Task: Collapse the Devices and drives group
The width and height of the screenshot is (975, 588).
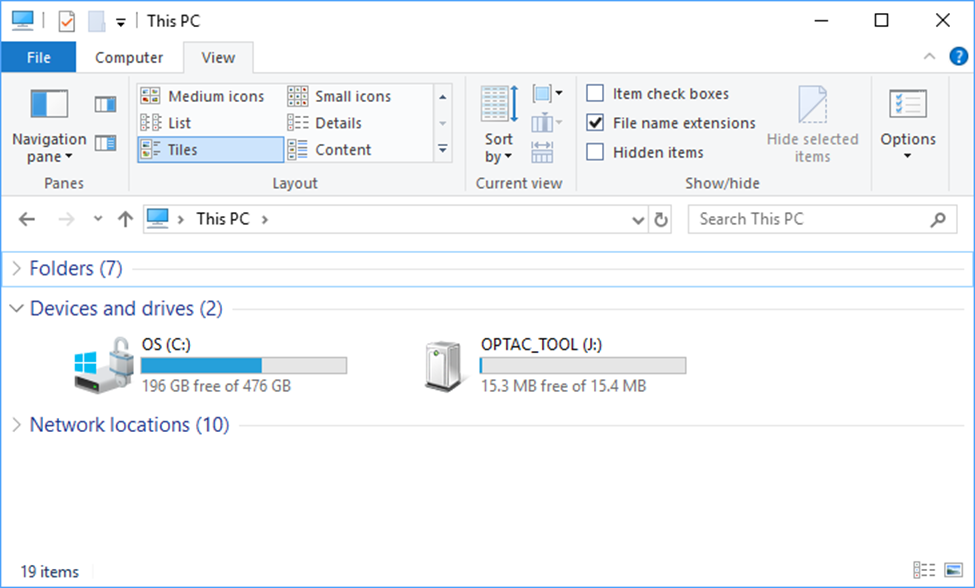Action: [x=15, y=308]
